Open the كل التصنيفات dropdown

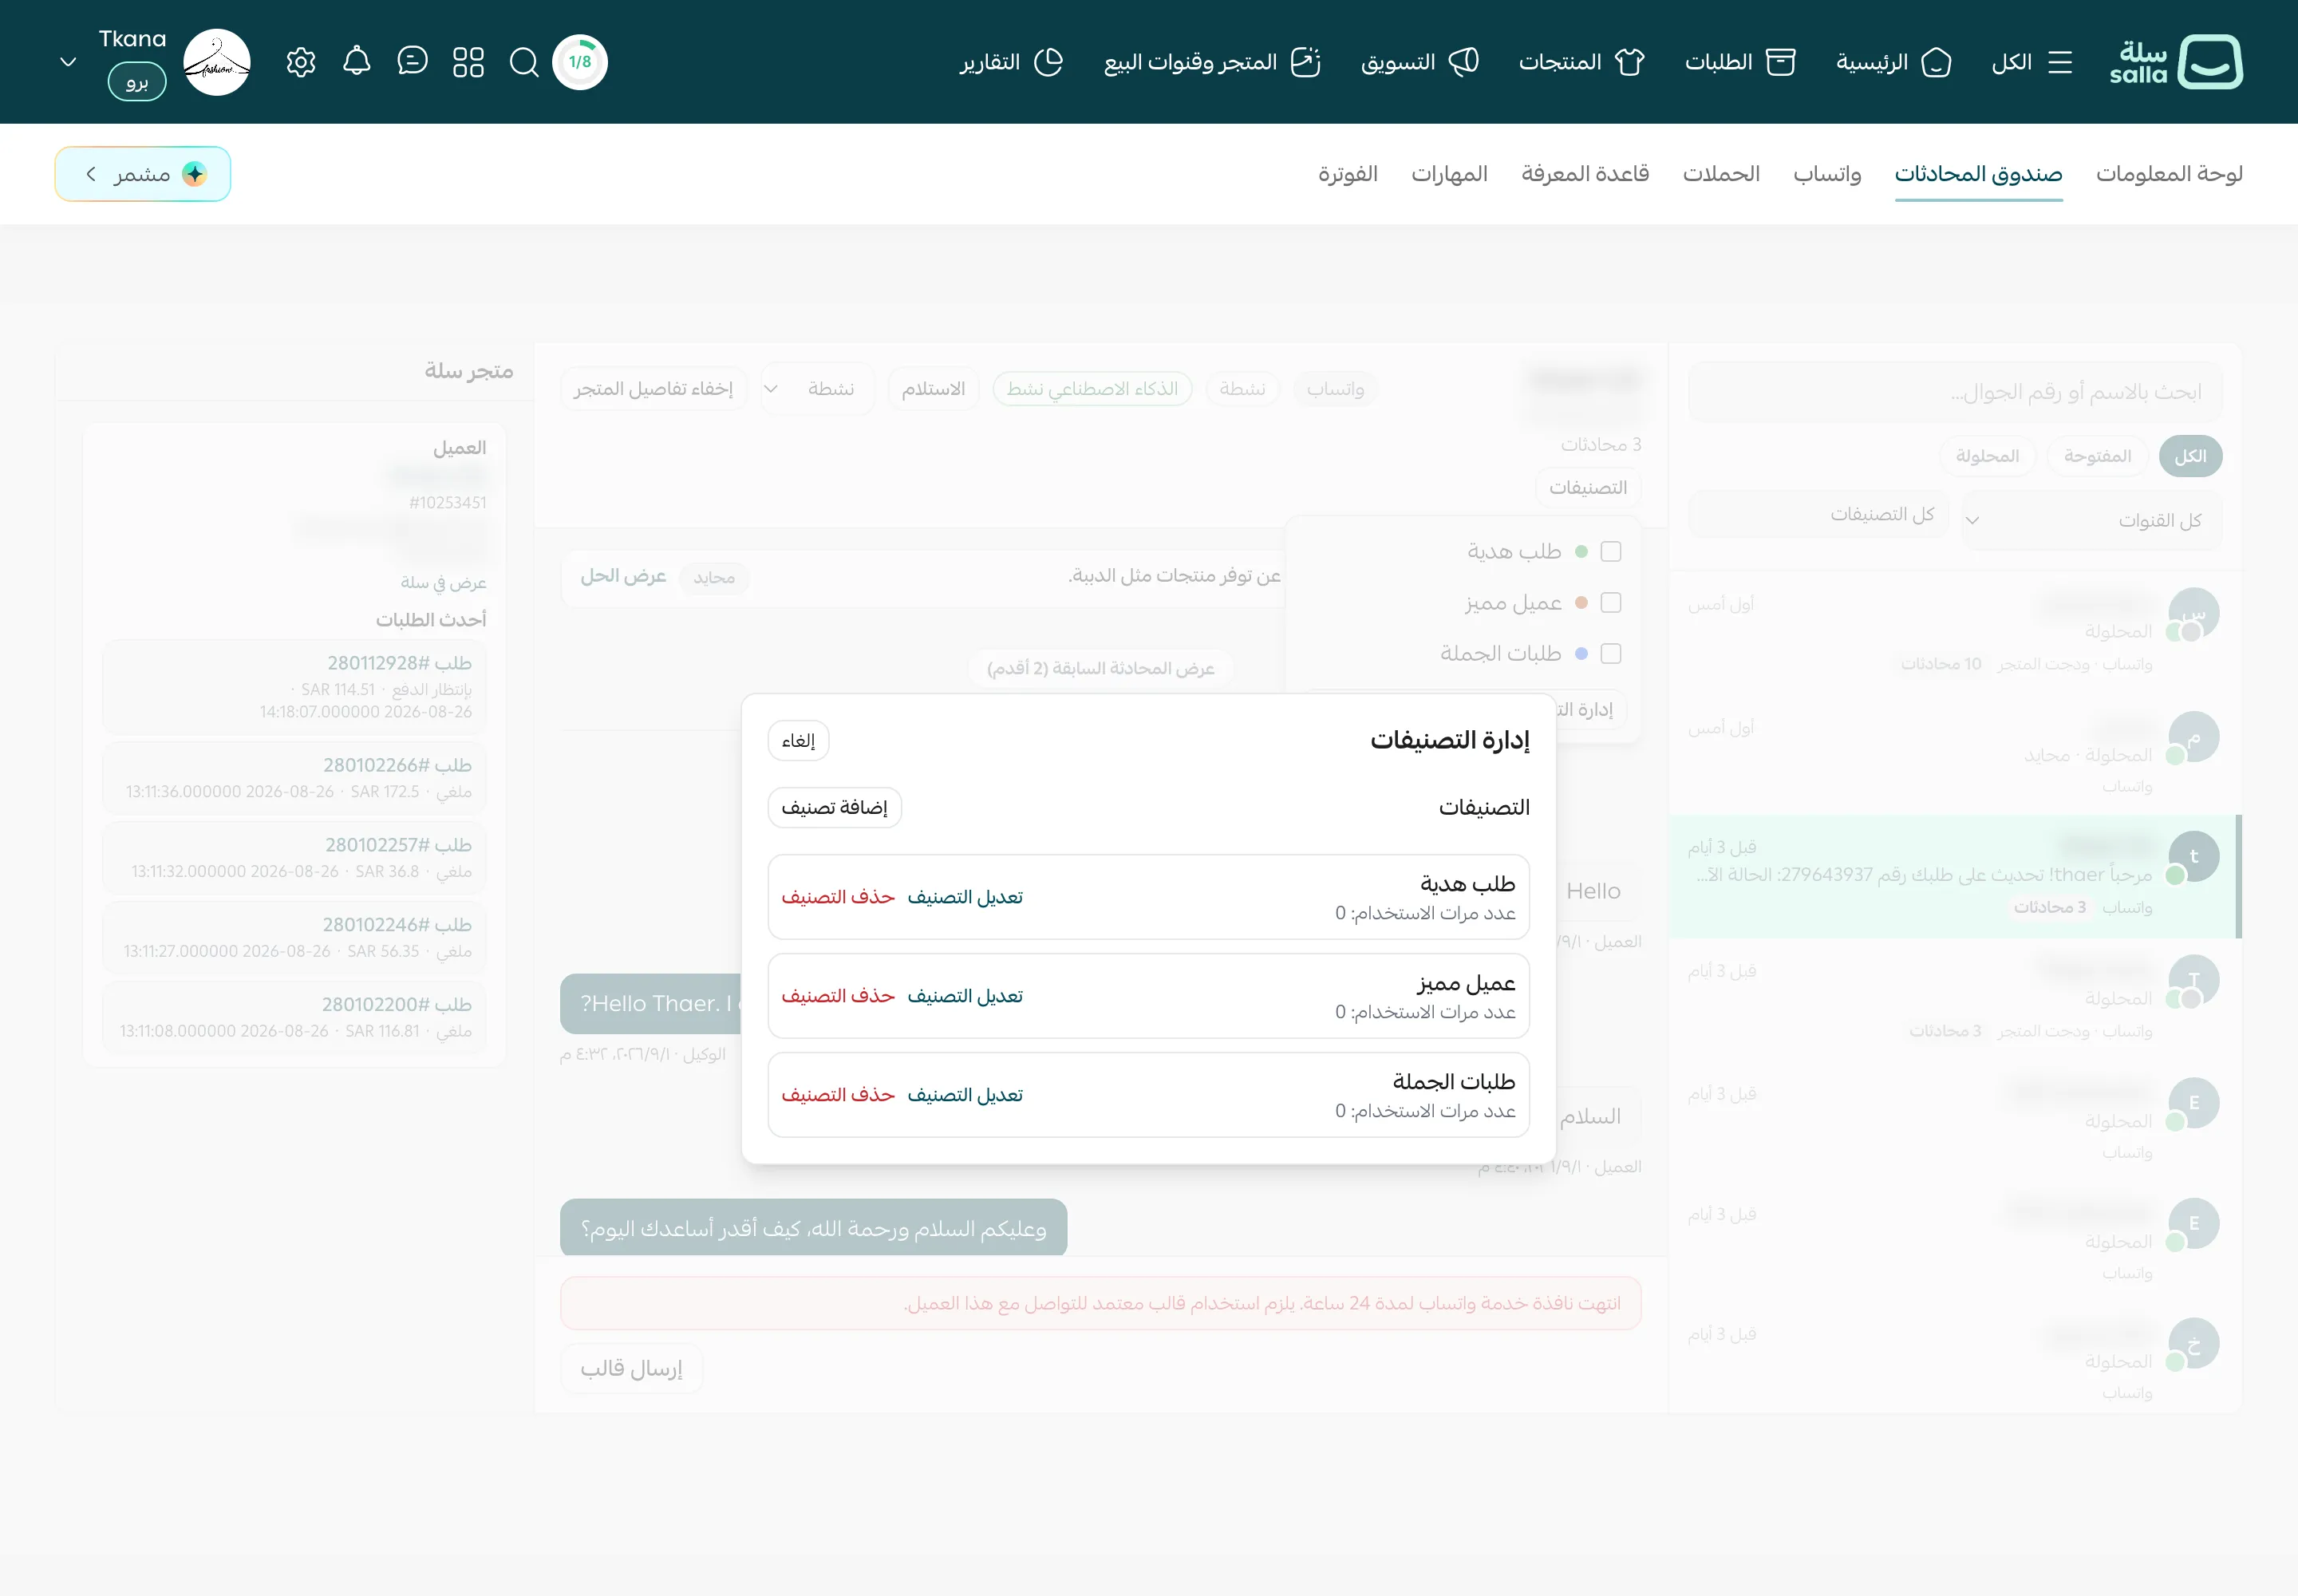(x=1818, y=514)
